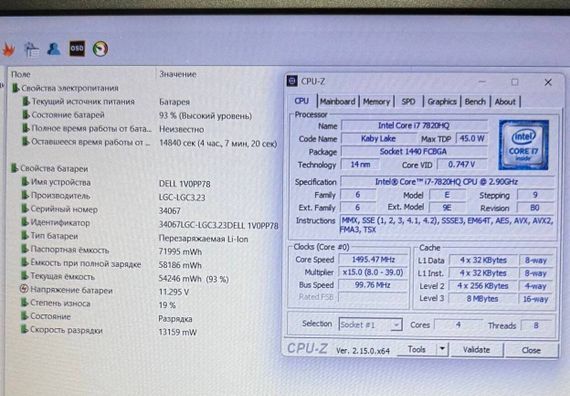
Task: Minimize the CPU-Z window
Action: (482, 82)
